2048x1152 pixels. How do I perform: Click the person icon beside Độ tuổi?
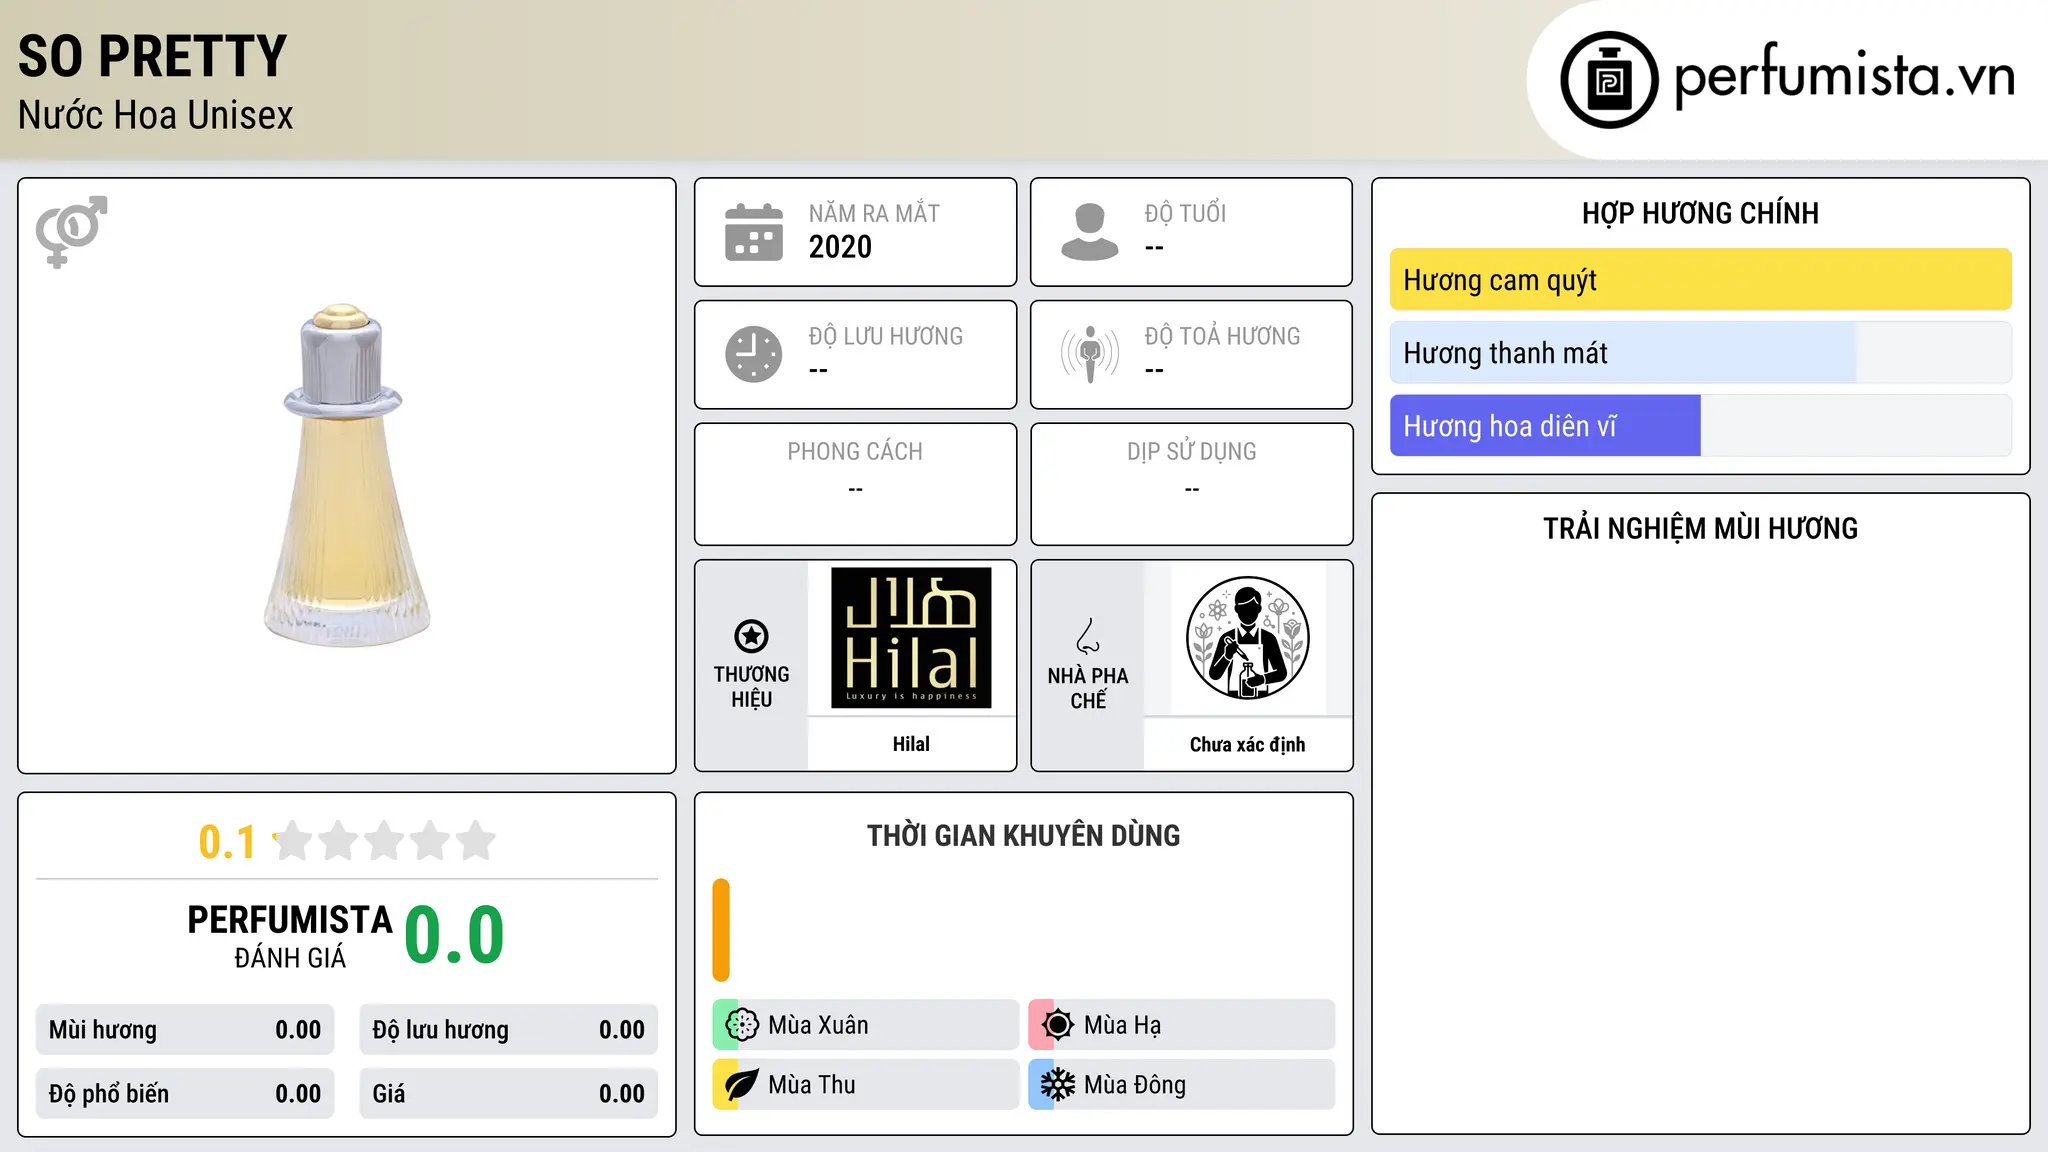pyautogui.click(x=1090, y=232)
